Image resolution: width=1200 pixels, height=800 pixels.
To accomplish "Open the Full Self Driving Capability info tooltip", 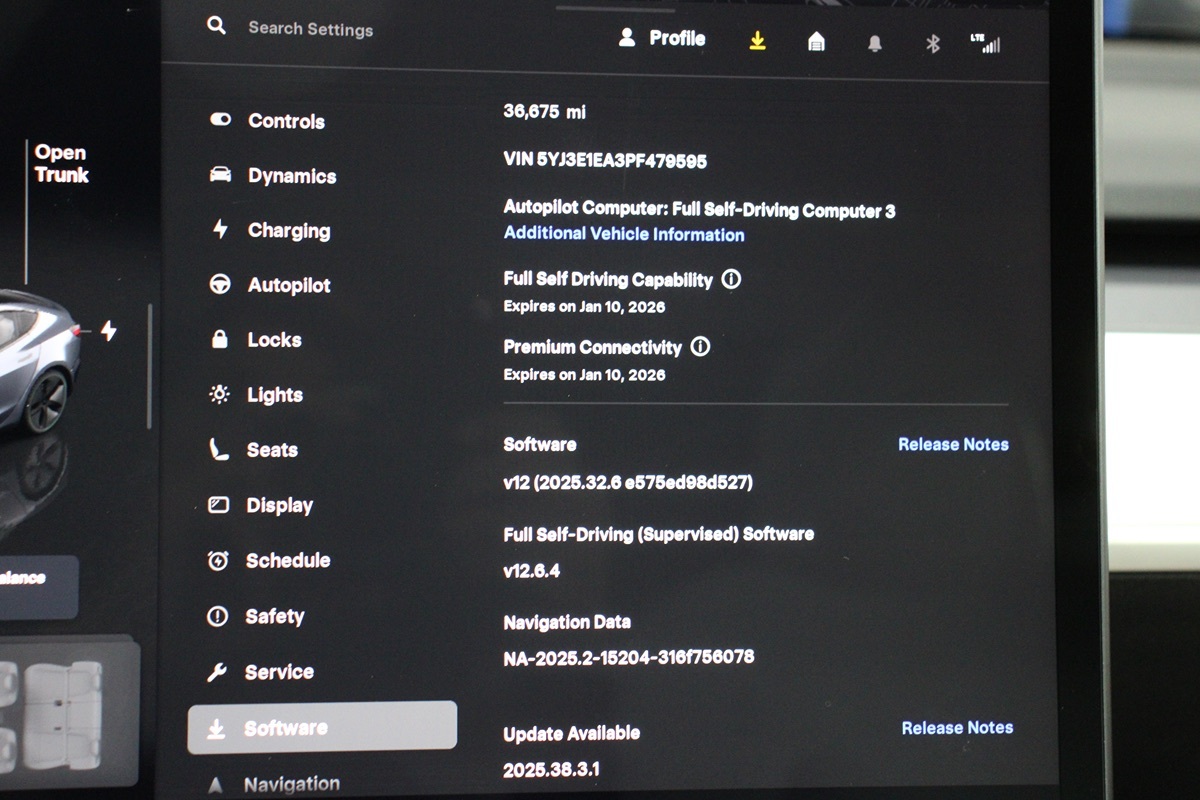I will [x=731, y=280].
